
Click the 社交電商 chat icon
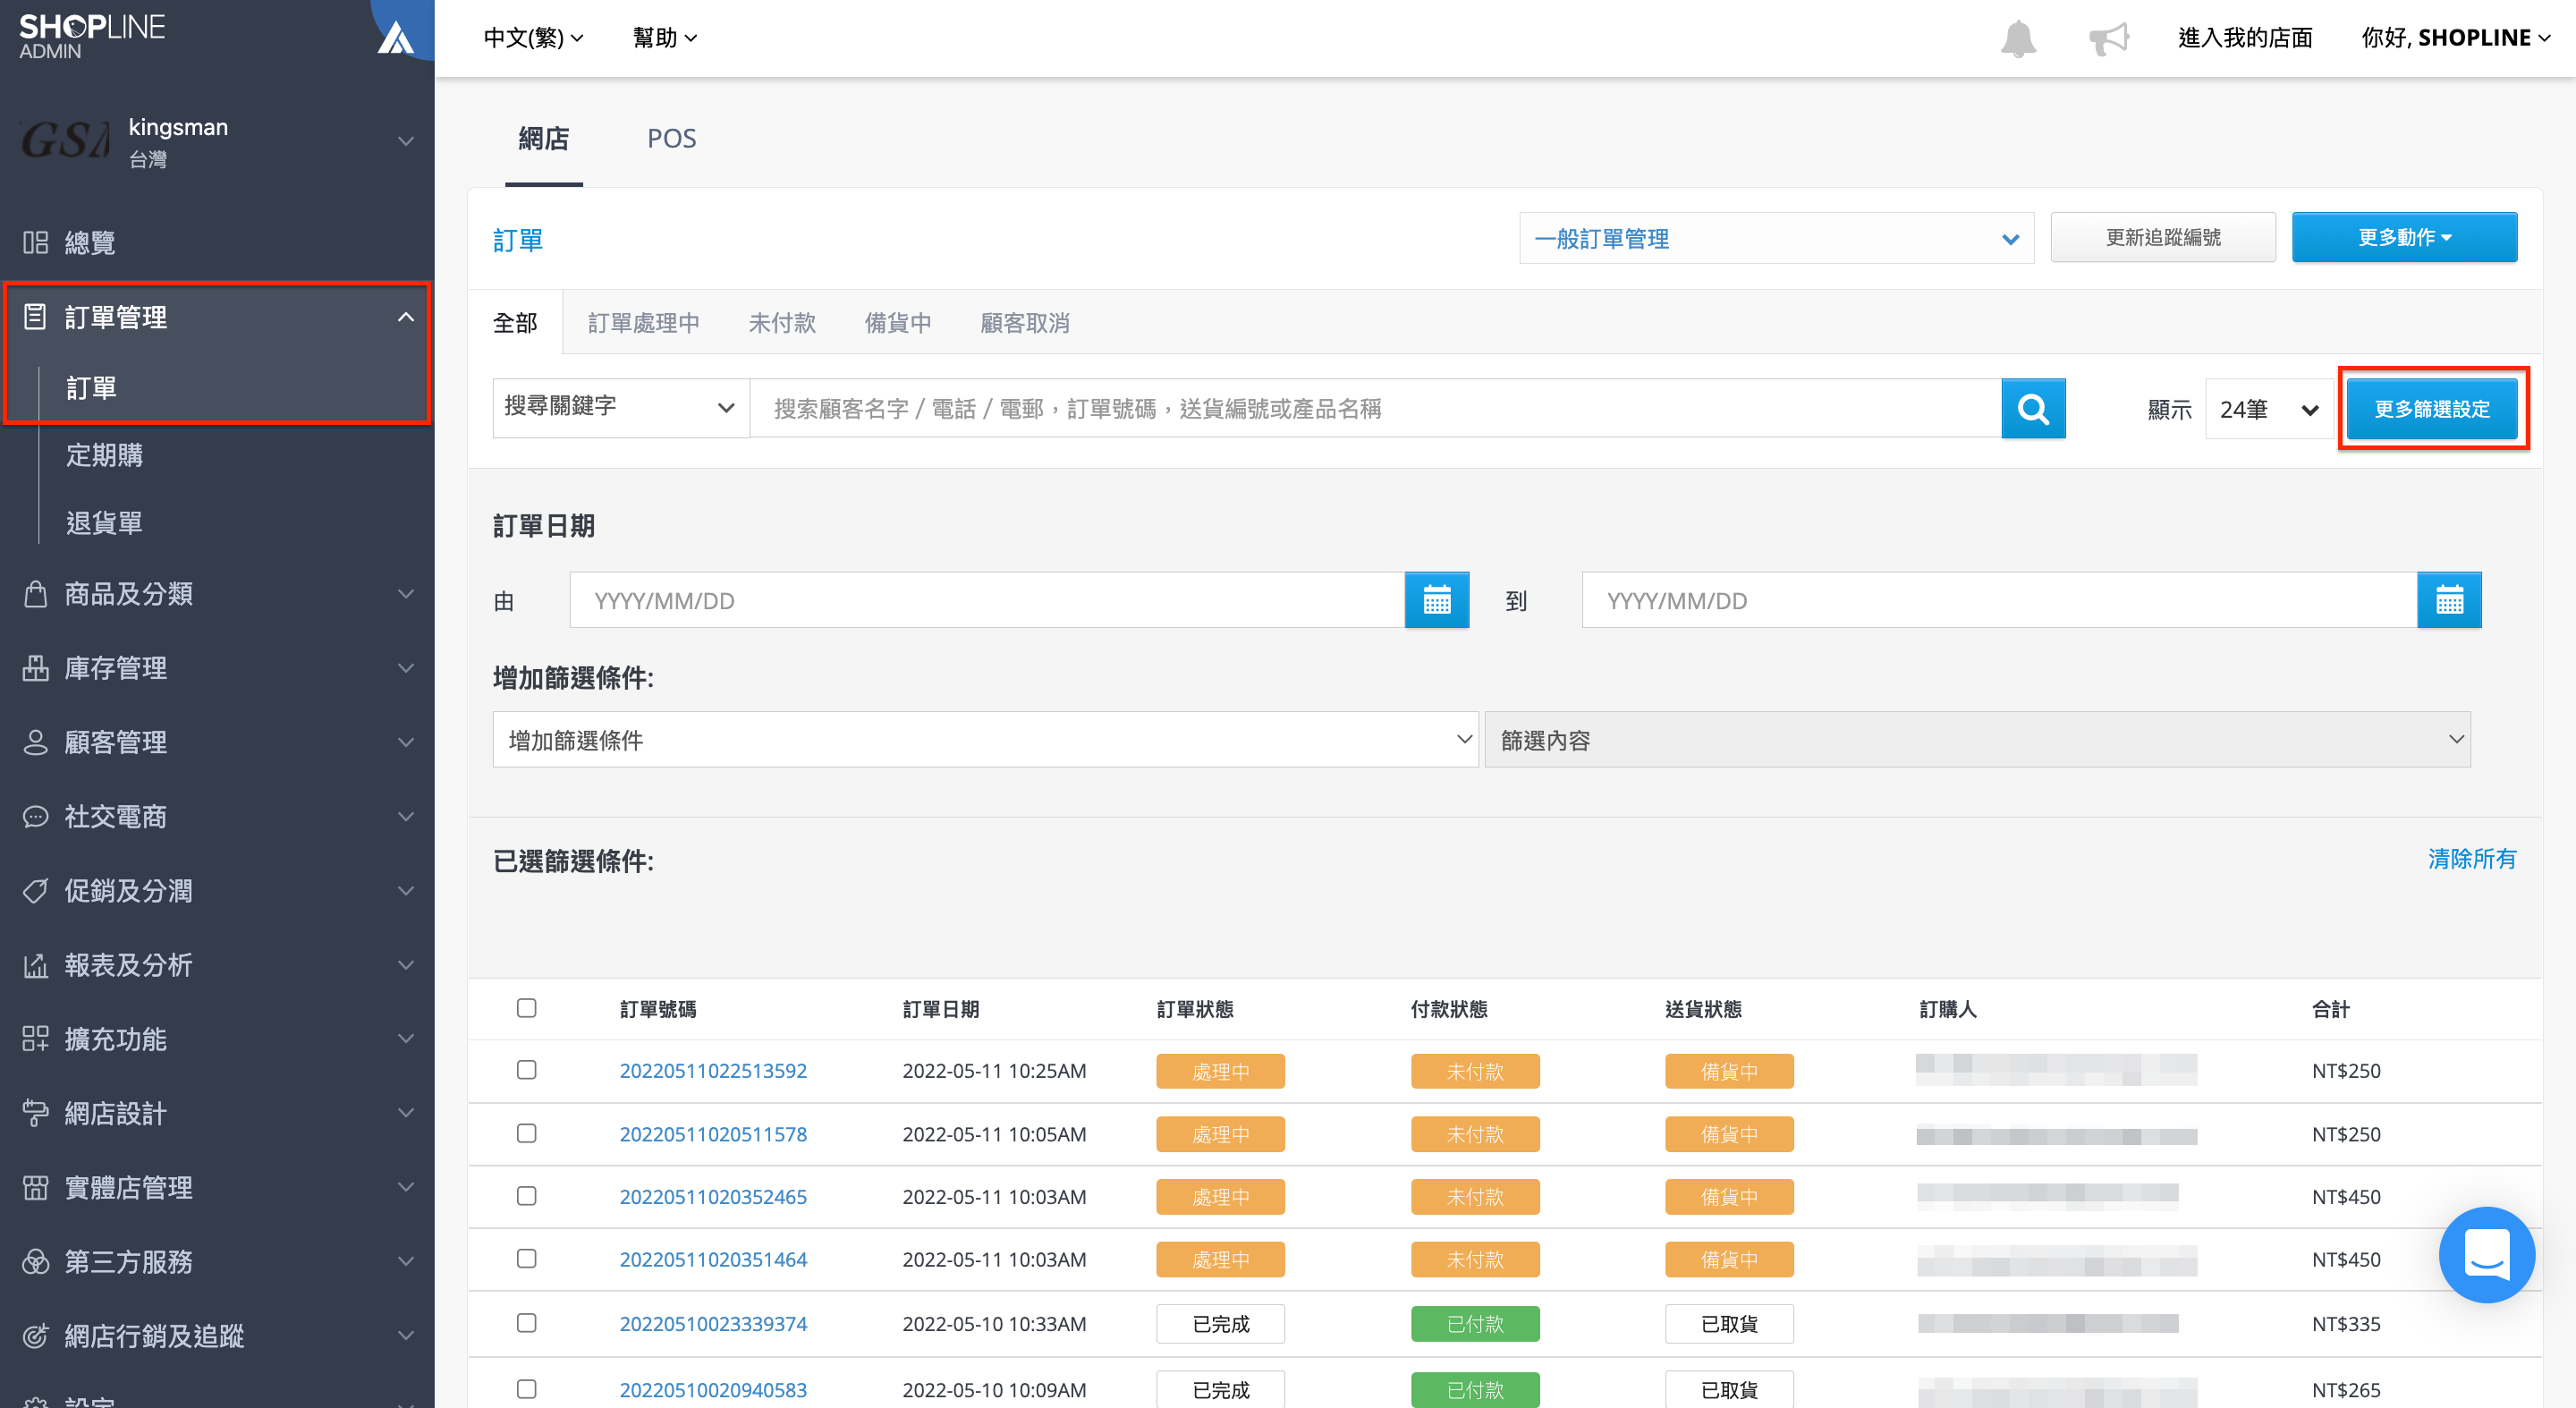(35, 816)
